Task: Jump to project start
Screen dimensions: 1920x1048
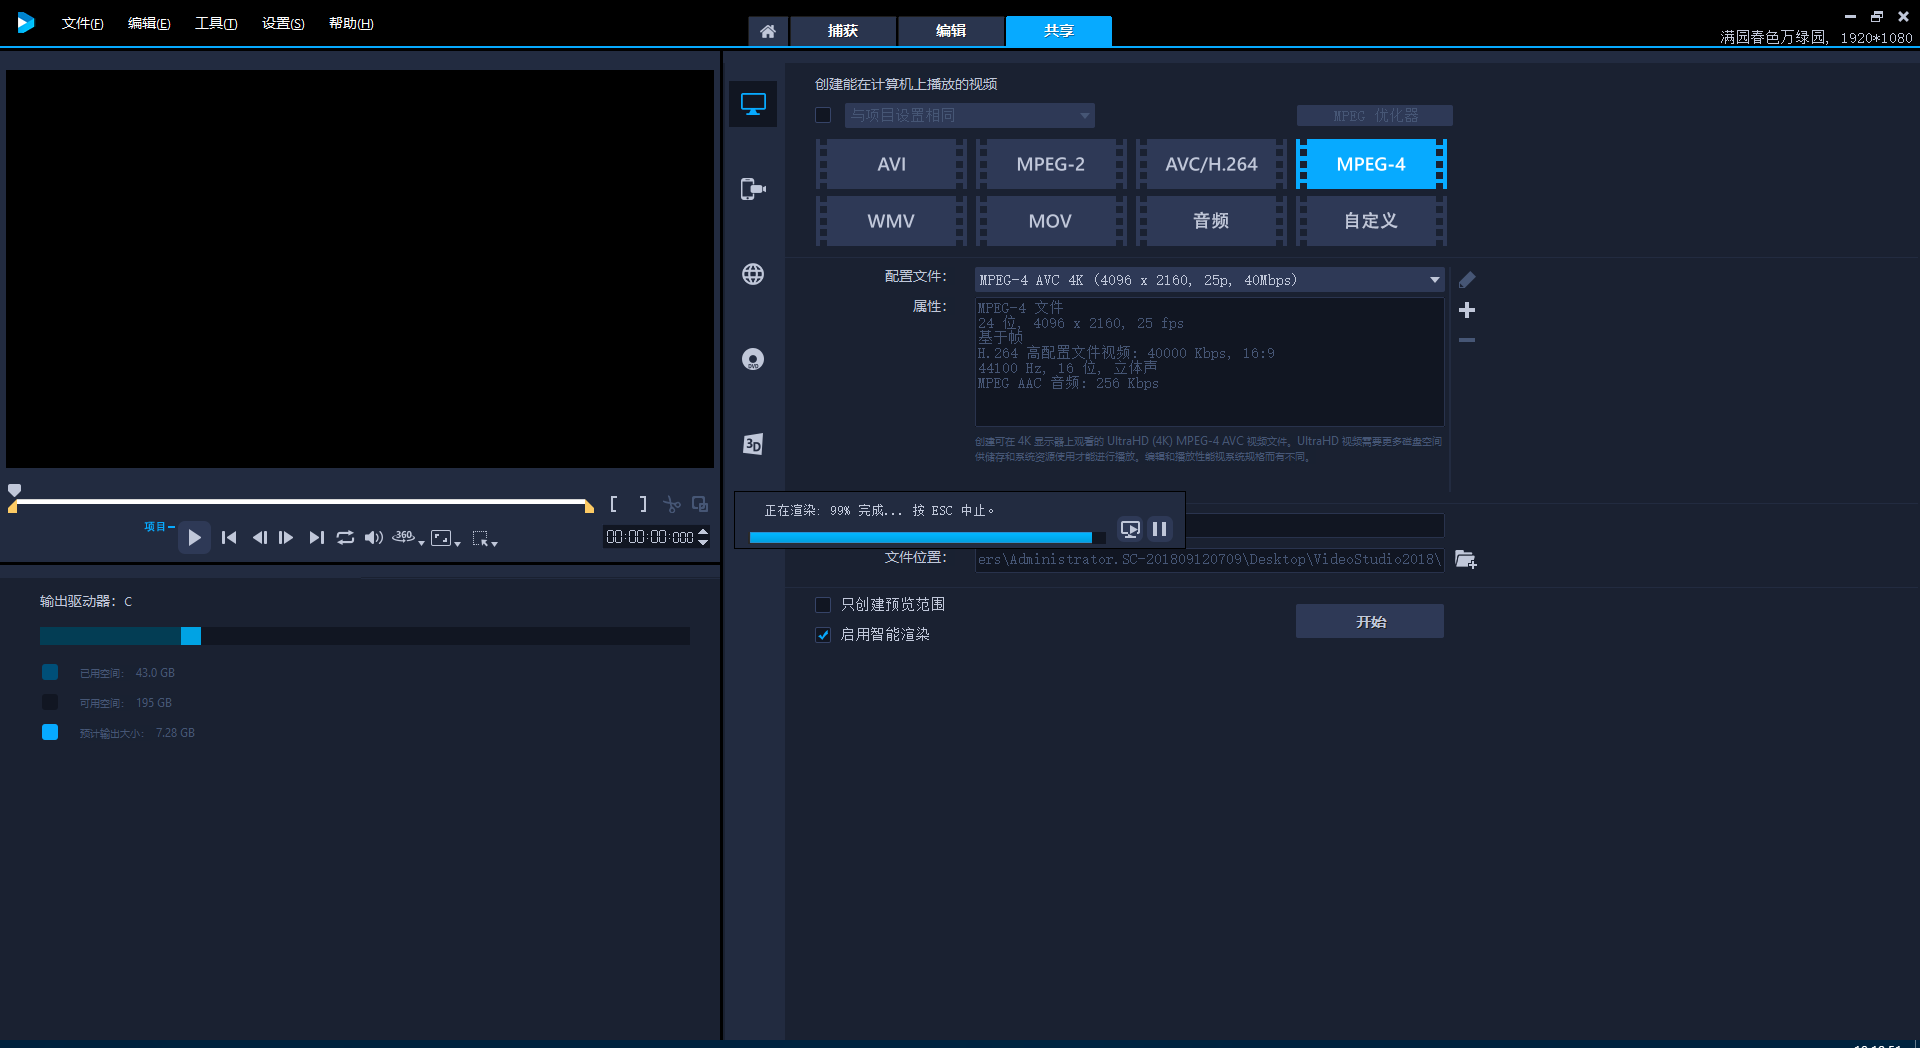Action: [x=229, y=537]
